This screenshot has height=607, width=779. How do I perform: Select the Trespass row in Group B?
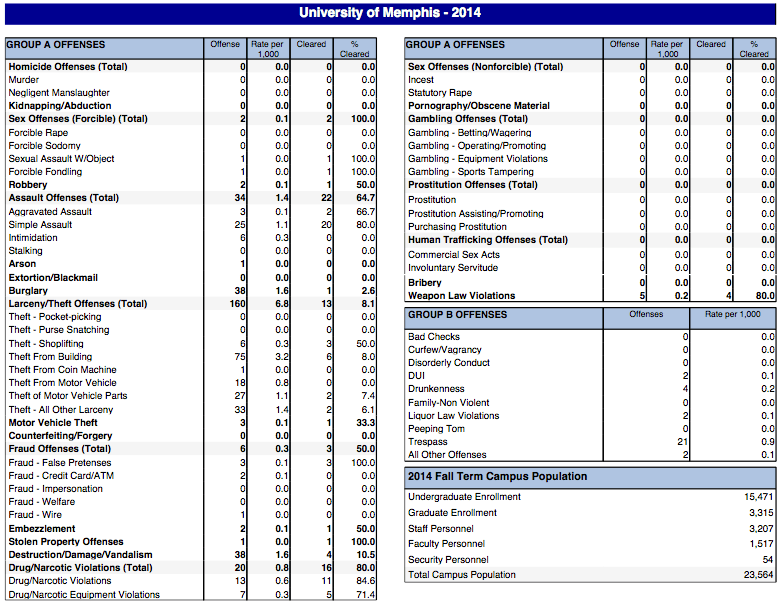point(428,442)
